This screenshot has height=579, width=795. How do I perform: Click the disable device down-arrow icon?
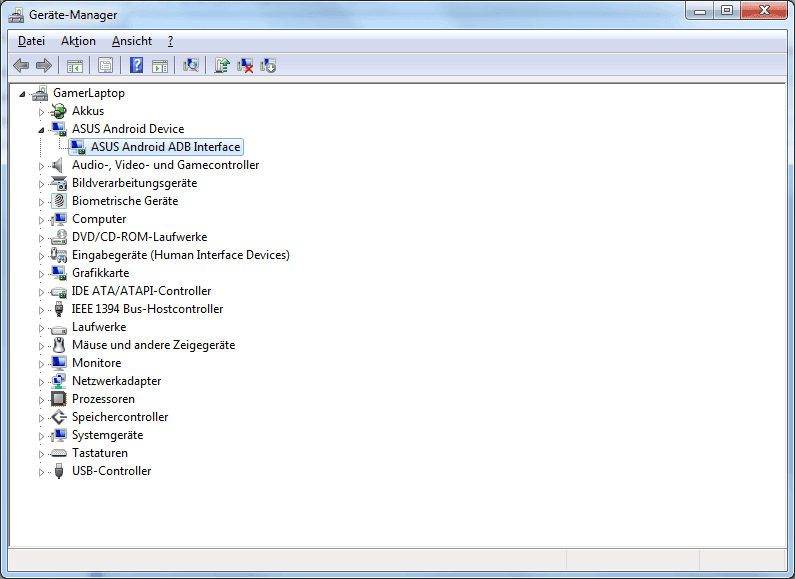pyautogui.click(x=268, y=65)
